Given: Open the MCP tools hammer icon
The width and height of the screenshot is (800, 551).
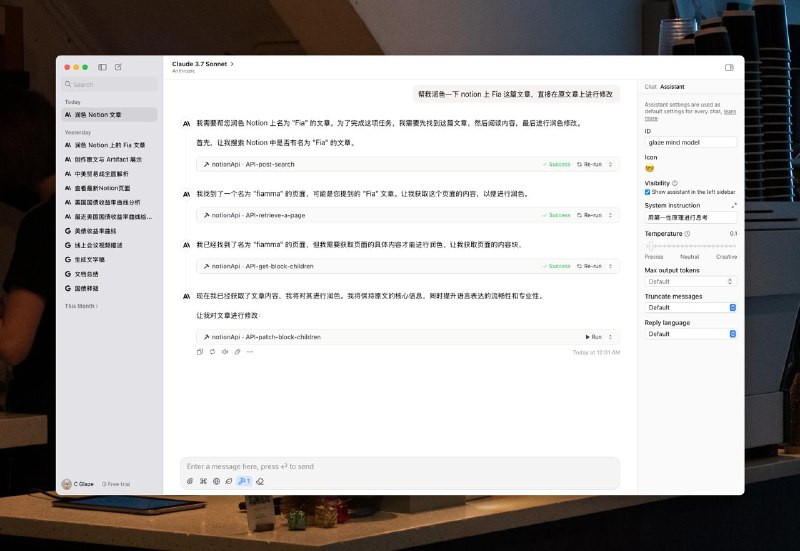Looking at the screenshot, I should (x=243, y=481).
